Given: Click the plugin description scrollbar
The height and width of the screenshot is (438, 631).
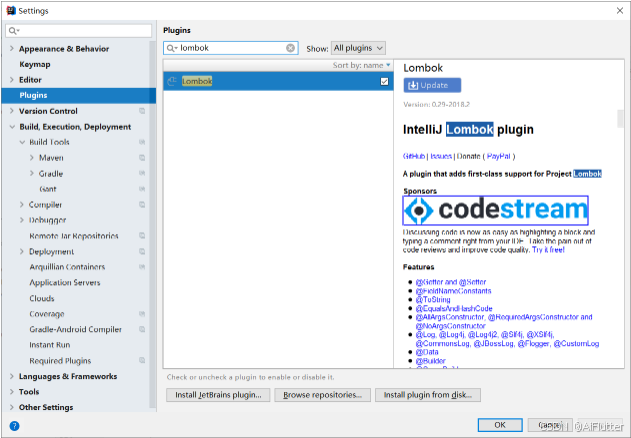Looking at the screenshot, I should coord(620,118).
